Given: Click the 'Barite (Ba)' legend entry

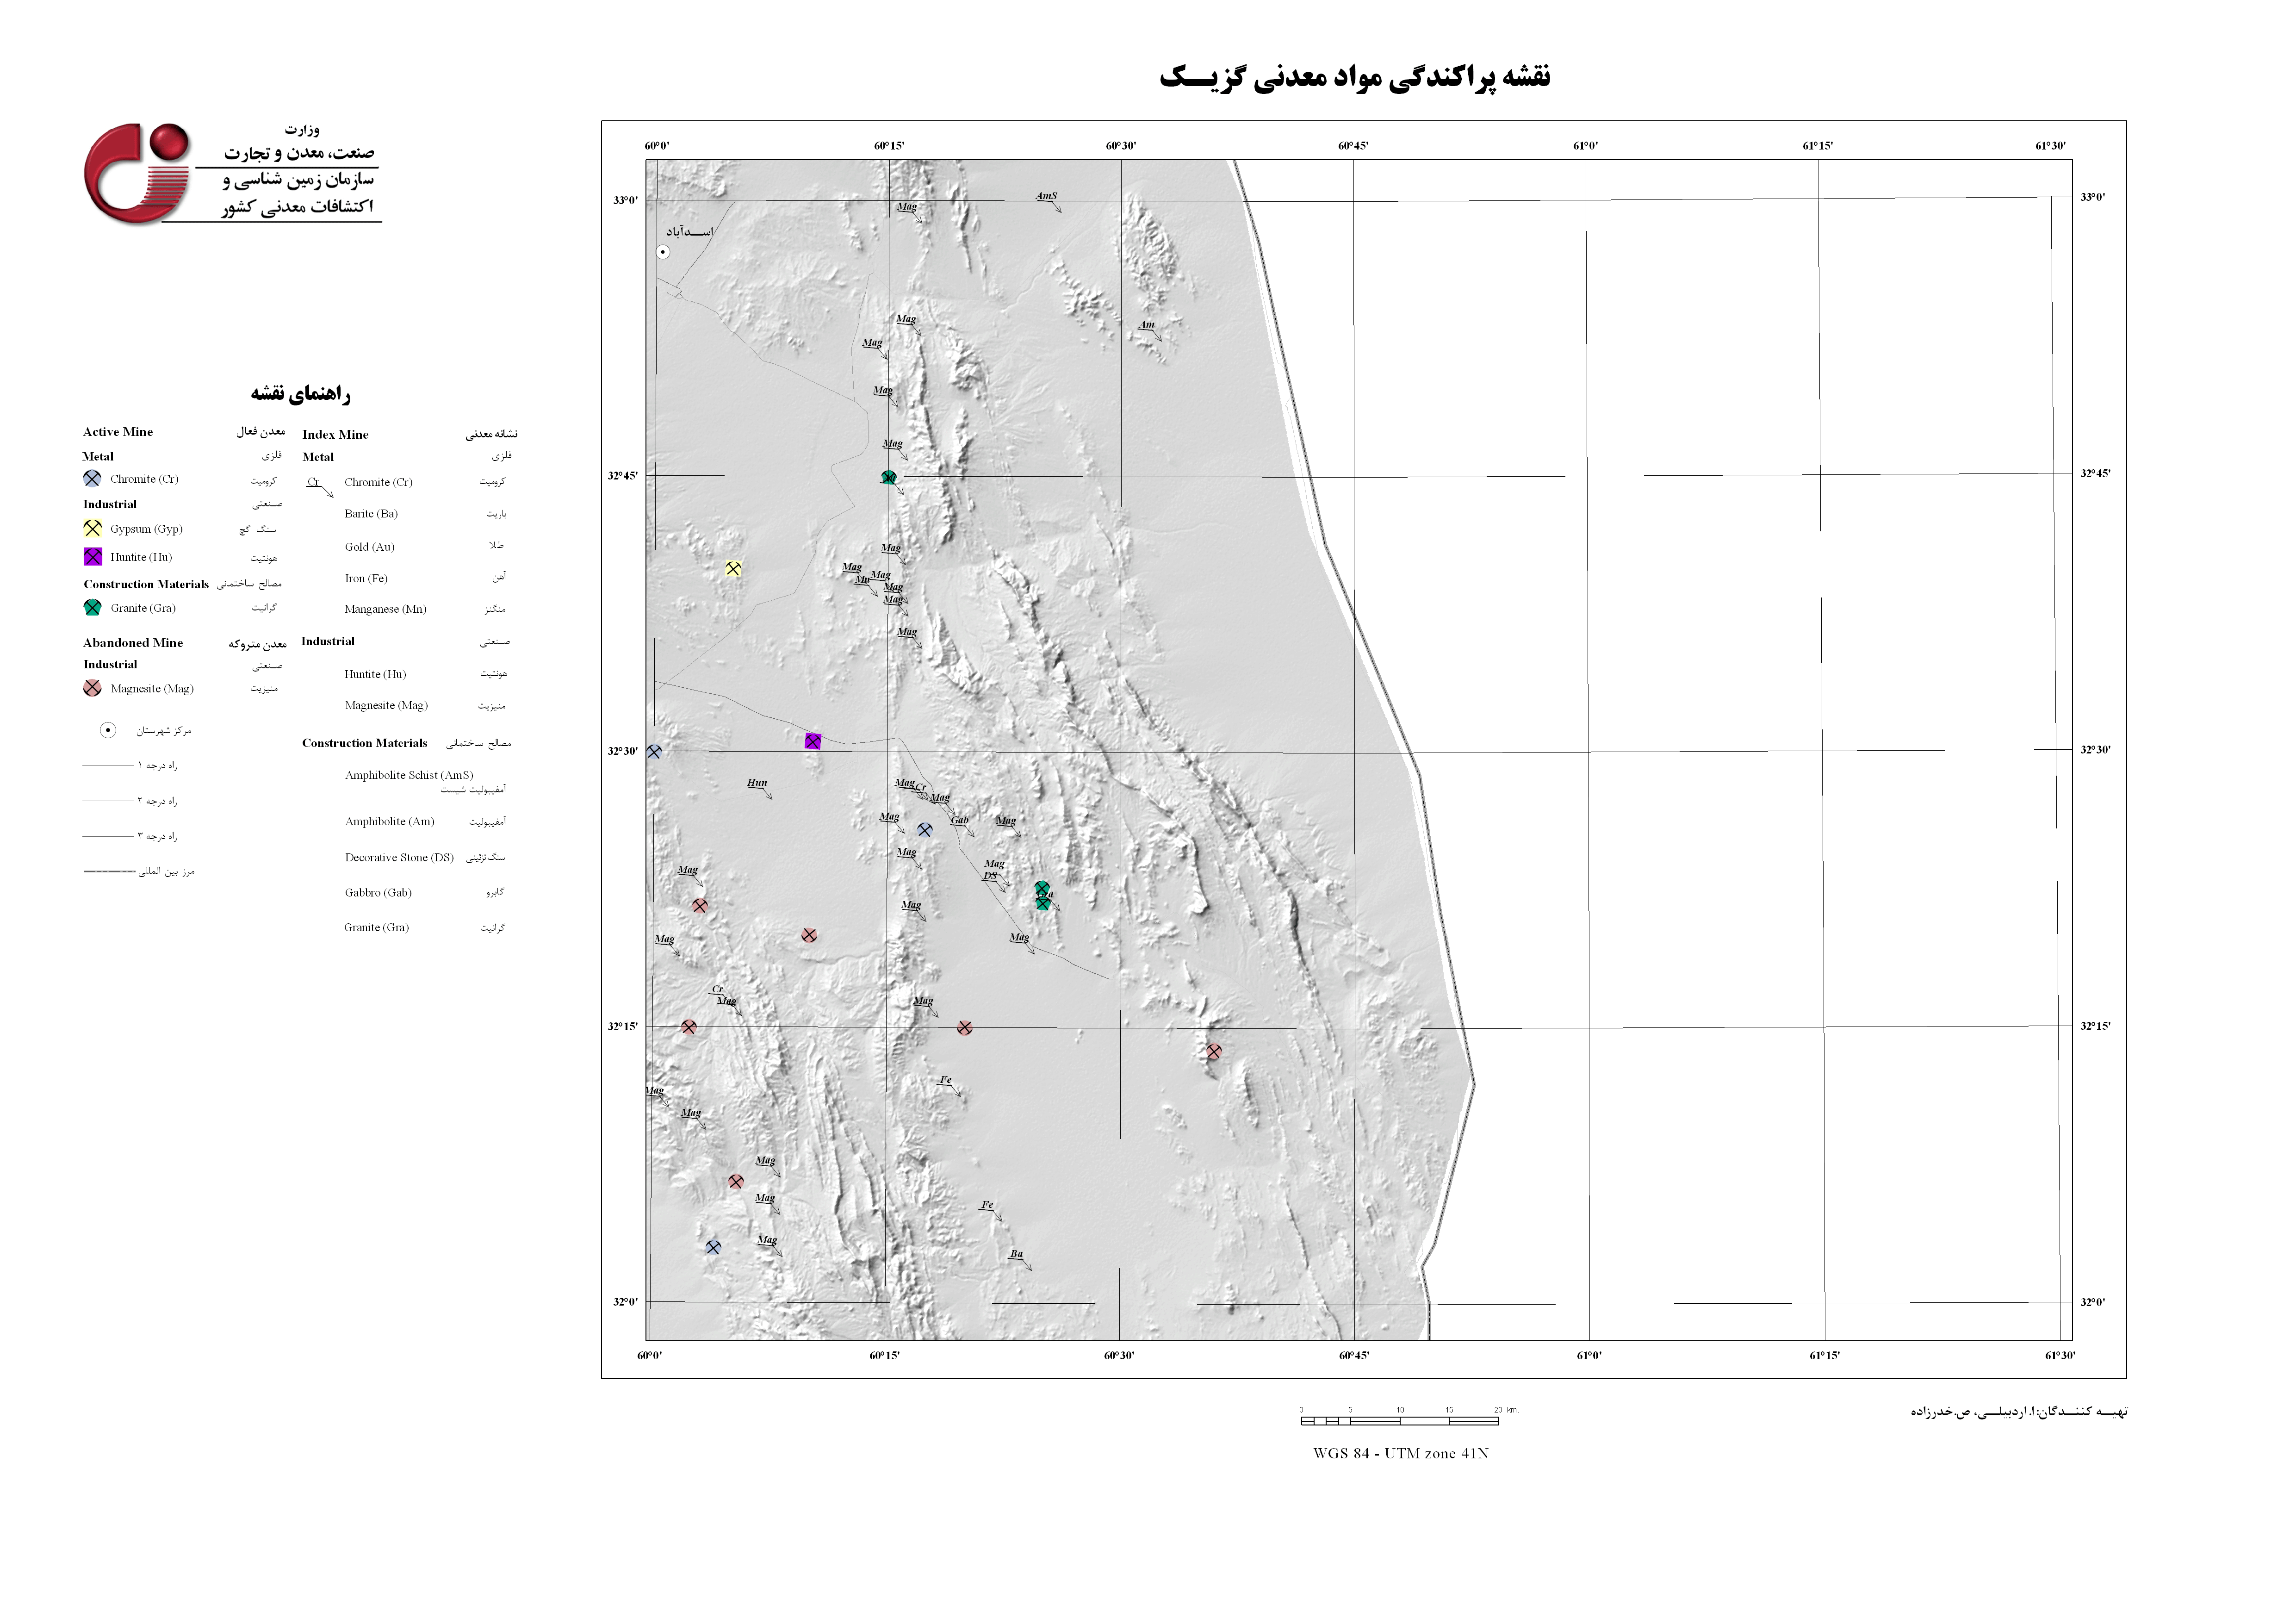Looking at the screenshot, I should (371, 514).
